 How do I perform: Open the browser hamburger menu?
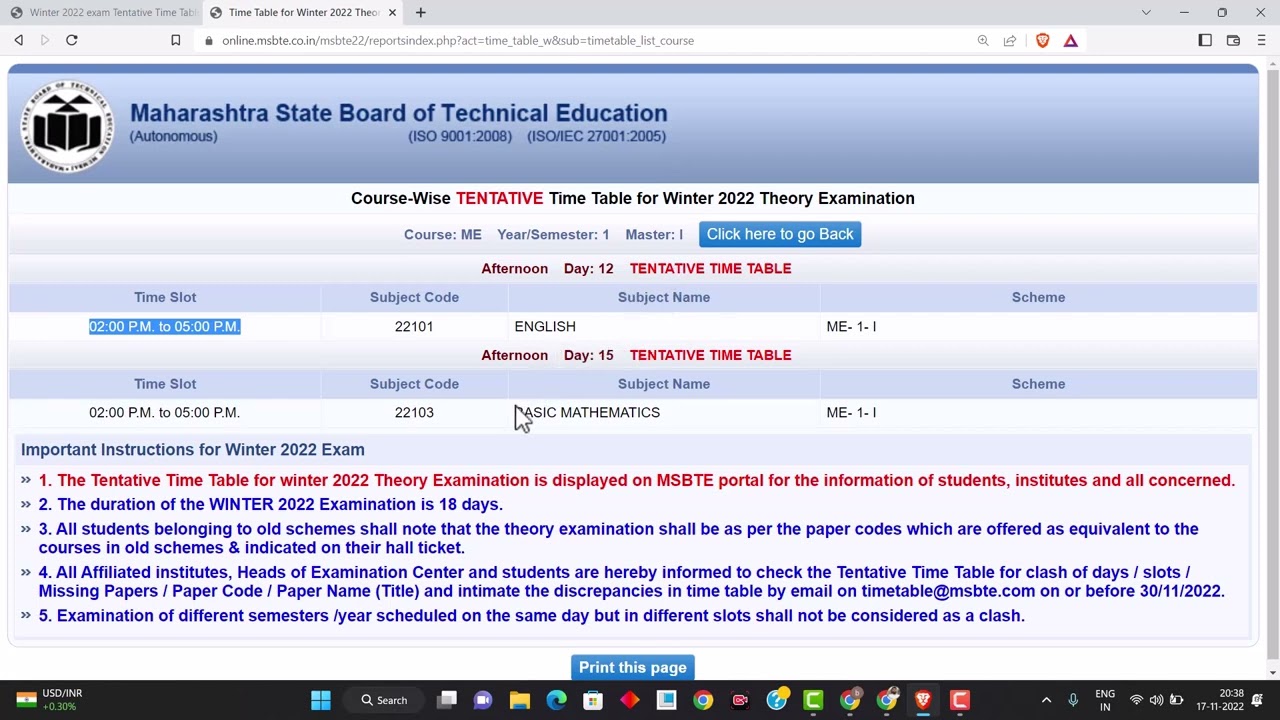pos(1261,40)
